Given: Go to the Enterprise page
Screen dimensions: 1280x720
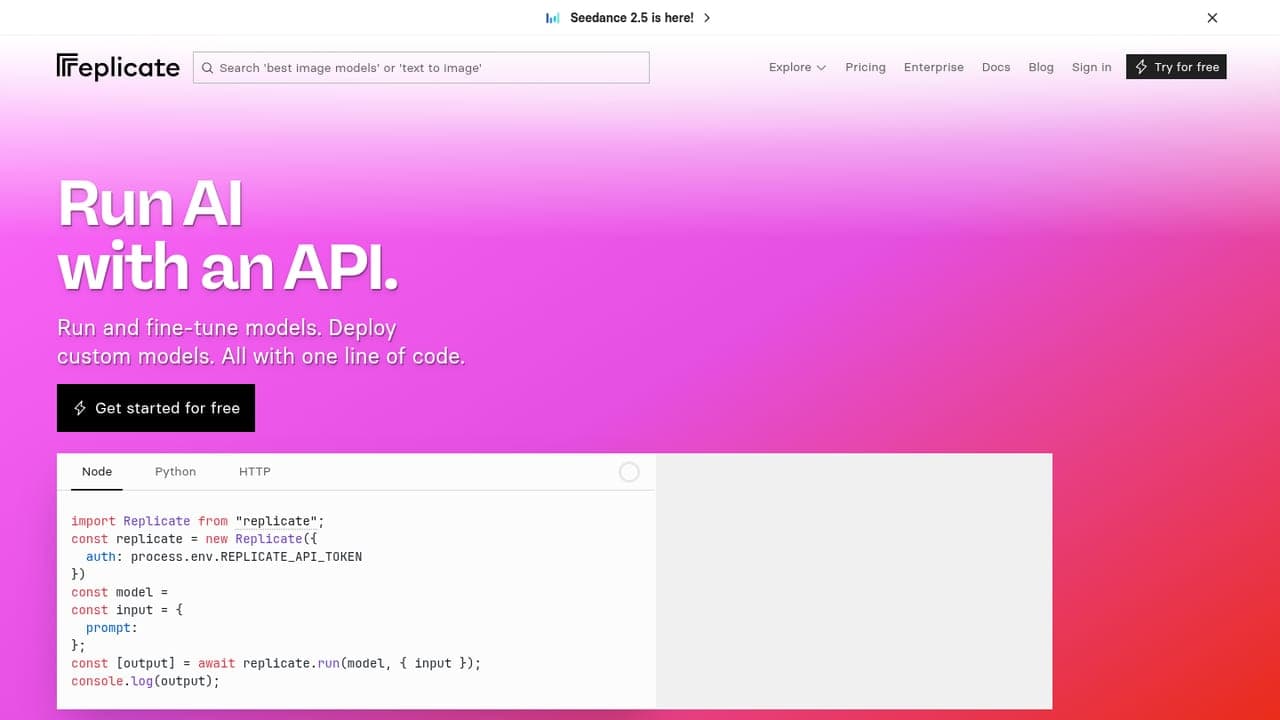Looking at the screenshot, I should click(x=934, y=67).
